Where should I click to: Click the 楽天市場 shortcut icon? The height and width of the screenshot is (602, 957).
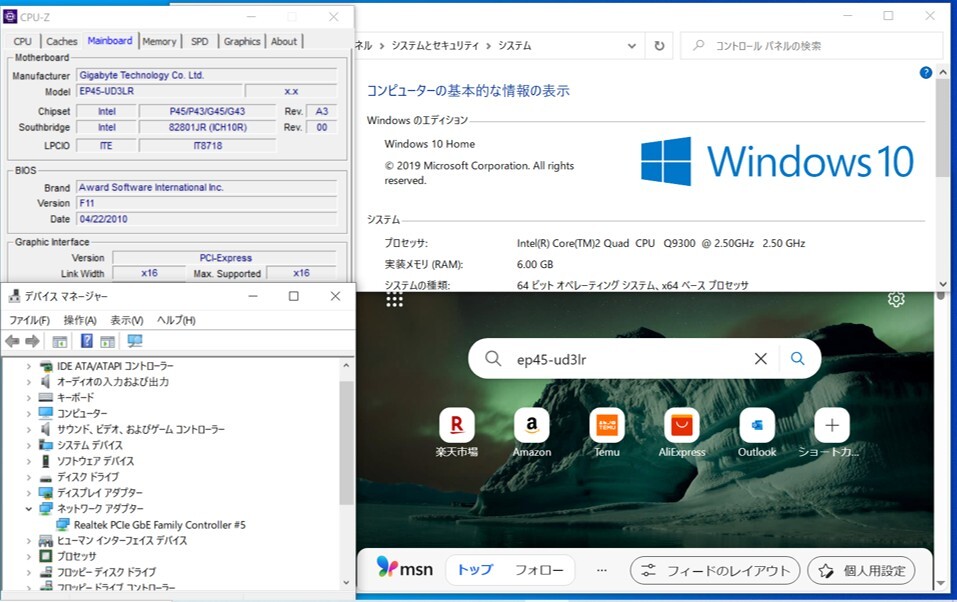(457, 425)
